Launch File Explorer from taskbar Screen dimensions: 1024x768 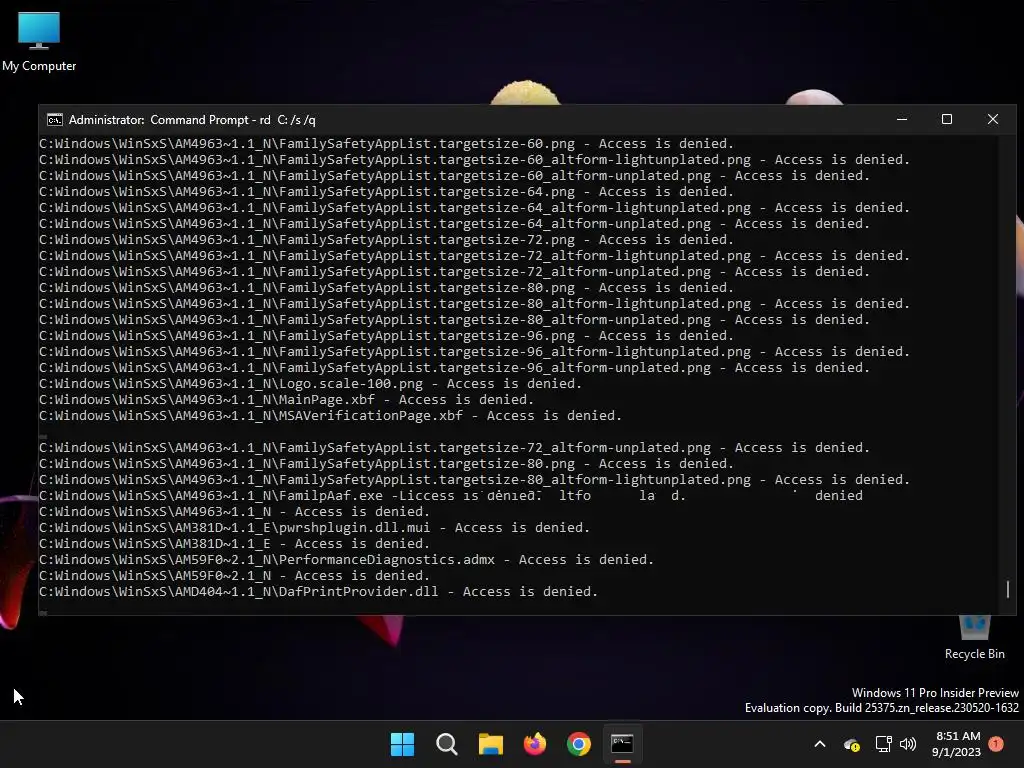point(490,744)
